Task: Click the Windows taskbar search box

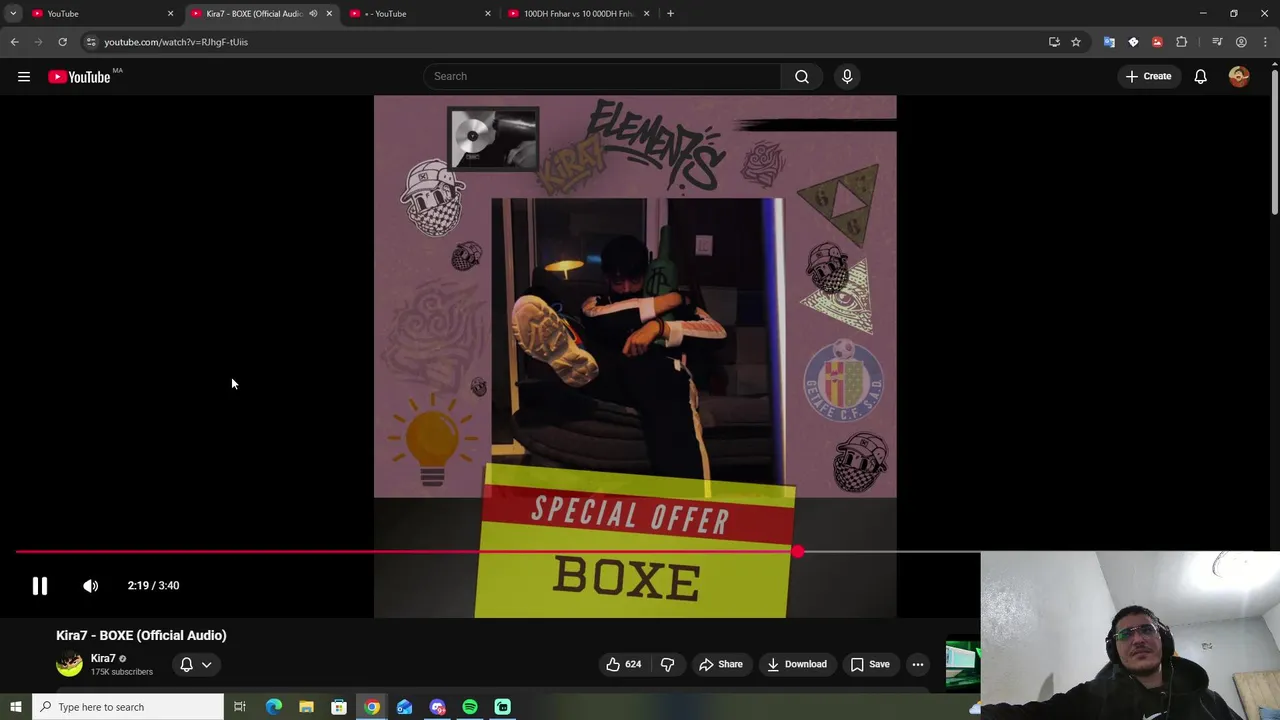Action: (x=128, y=707)
